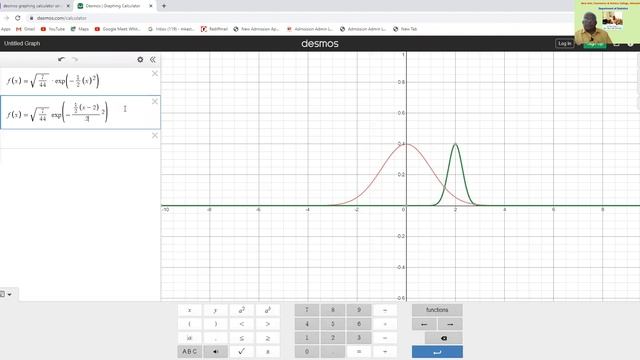Tap the number 6 key
Image resolution: width=640 pixels, height=360 pixels.
[359, 324]
